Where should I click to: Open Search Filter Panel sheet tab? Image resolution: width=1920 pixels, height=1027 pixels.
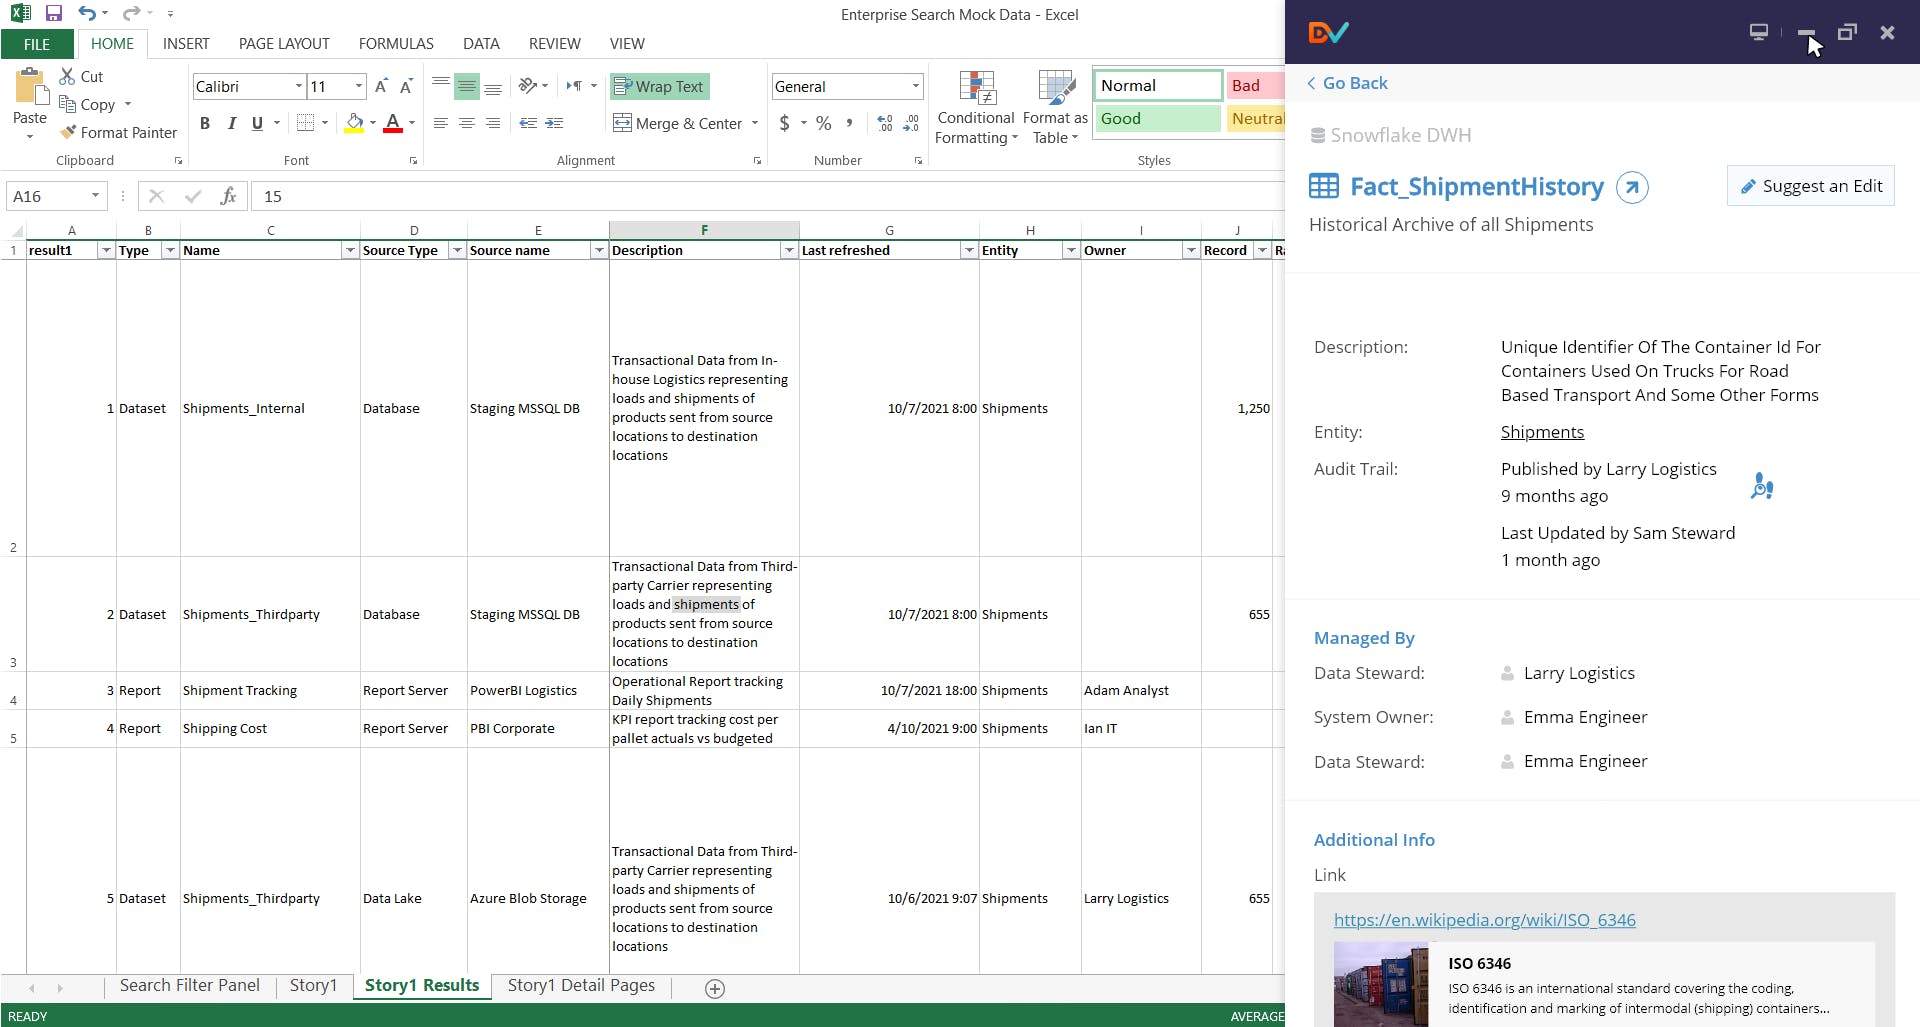pyautogui.click(x=190, y=986)
